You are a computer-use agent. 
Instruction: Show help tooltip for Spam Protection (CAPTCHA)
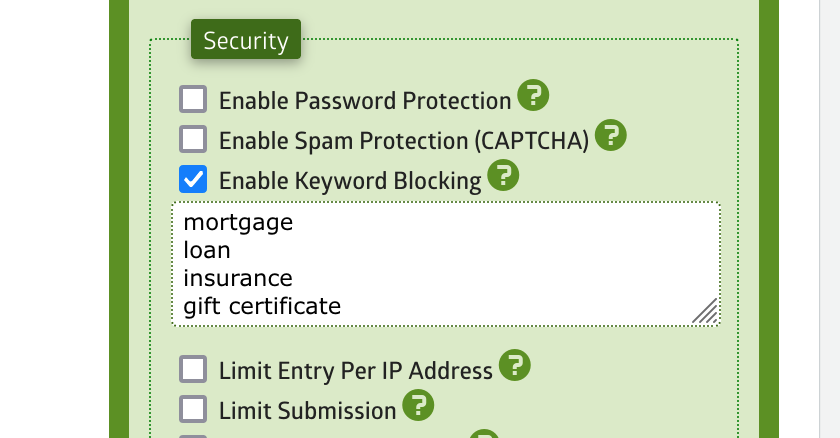point(611,135)
